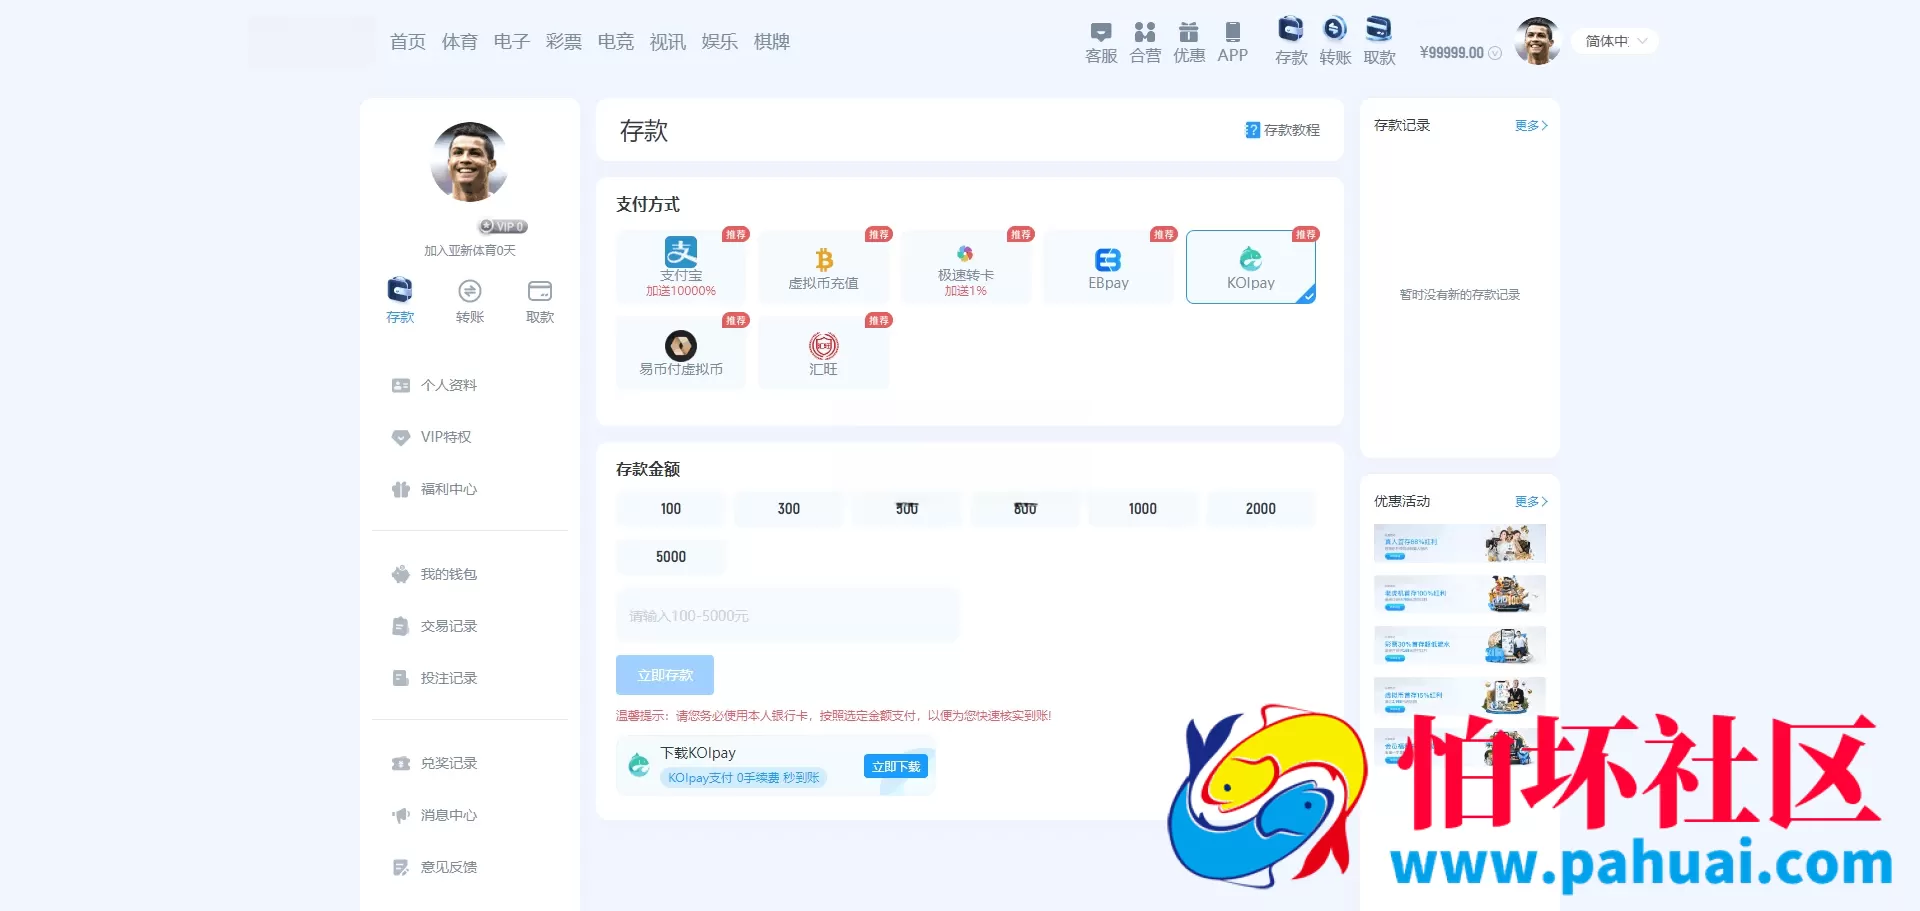The height and width of the screenshot is (911, 1920).
Task: Select sidebar 取款 withdraw icon
Action: (540, 300)
